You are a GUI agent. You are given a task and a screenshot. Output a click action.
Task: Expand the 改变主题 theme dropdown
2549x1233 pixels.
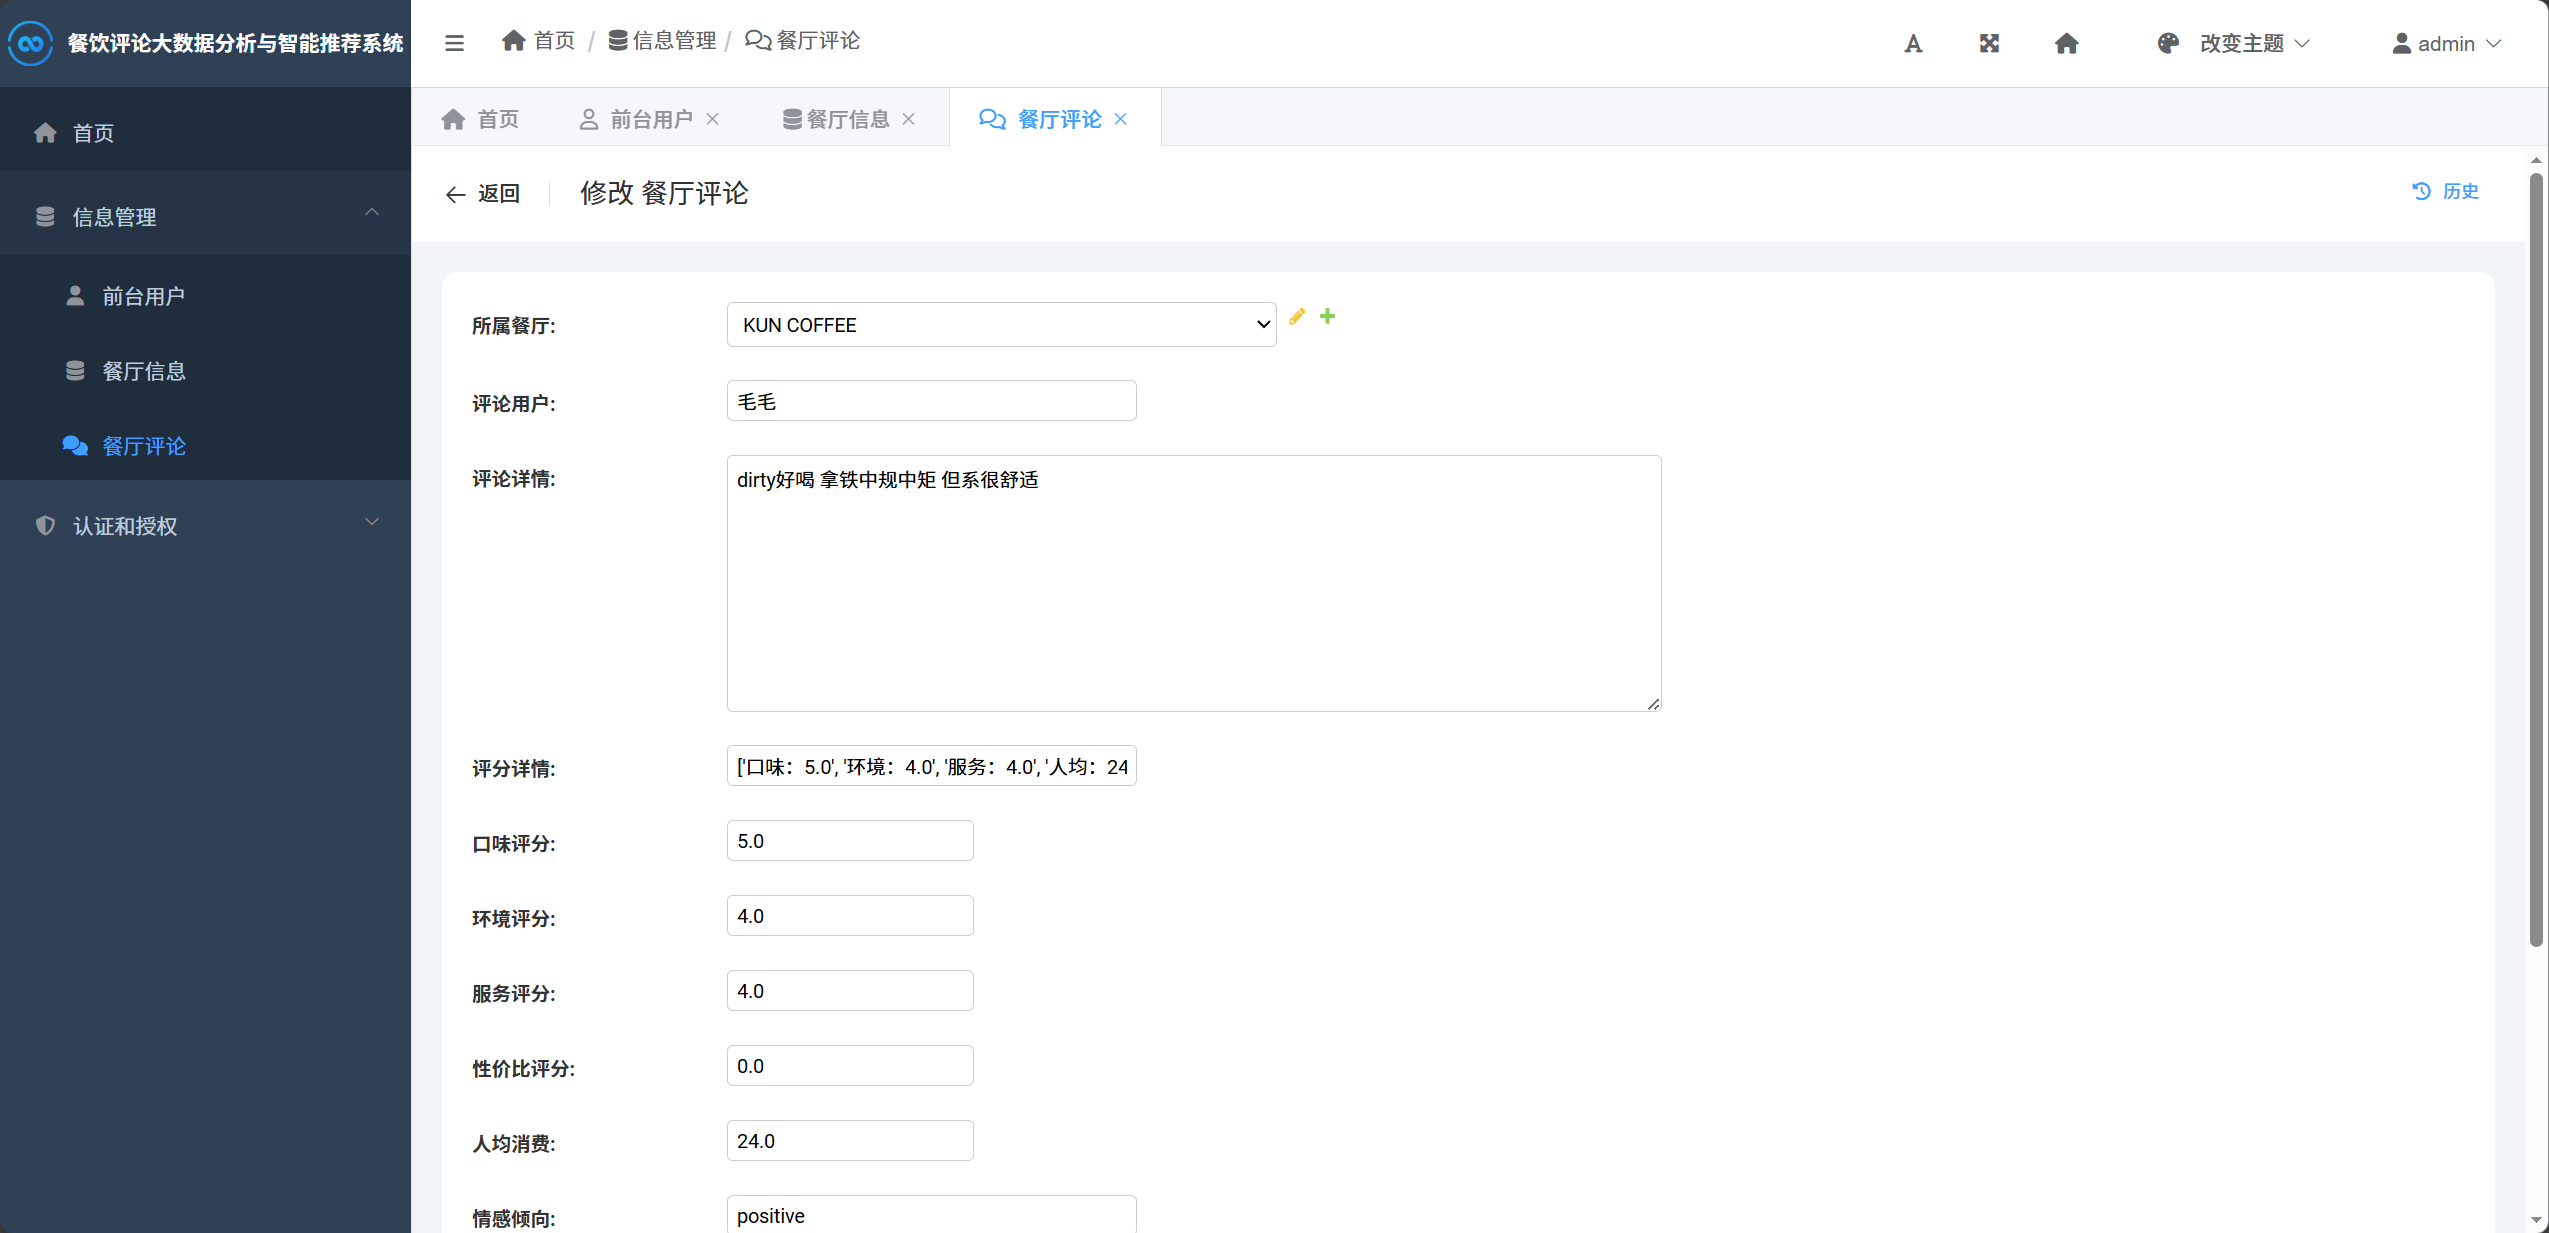[x=2240, y=43]
